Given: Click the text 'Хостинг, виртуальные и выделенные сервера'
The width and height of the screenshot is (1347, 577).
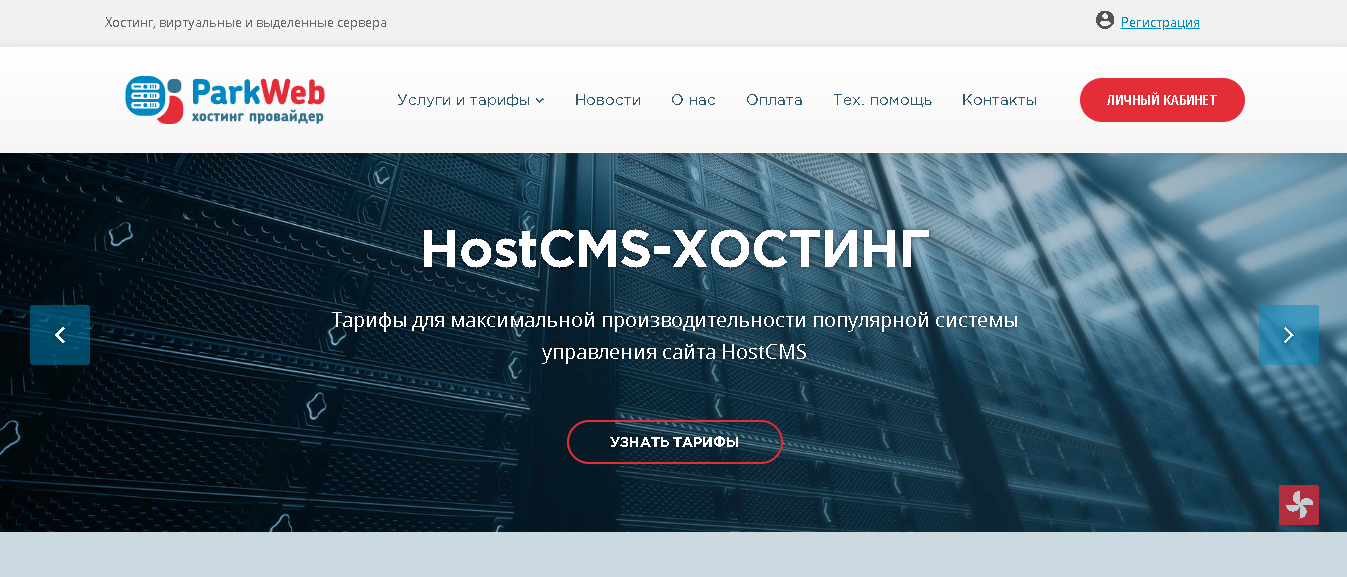Looking at the screenshot, I should [246, 22].
